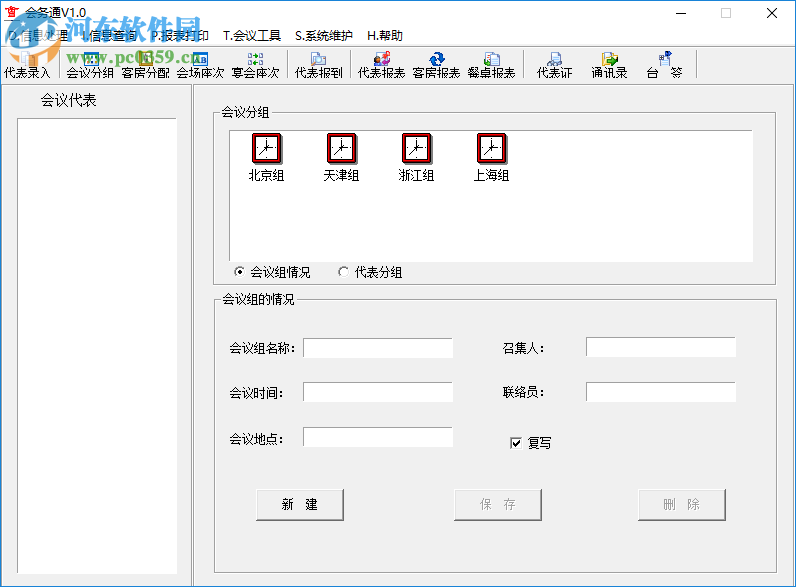This screenshot has height=587, width=796.
Task: Focus the 联络员 input field
Action: pos(660,392)
